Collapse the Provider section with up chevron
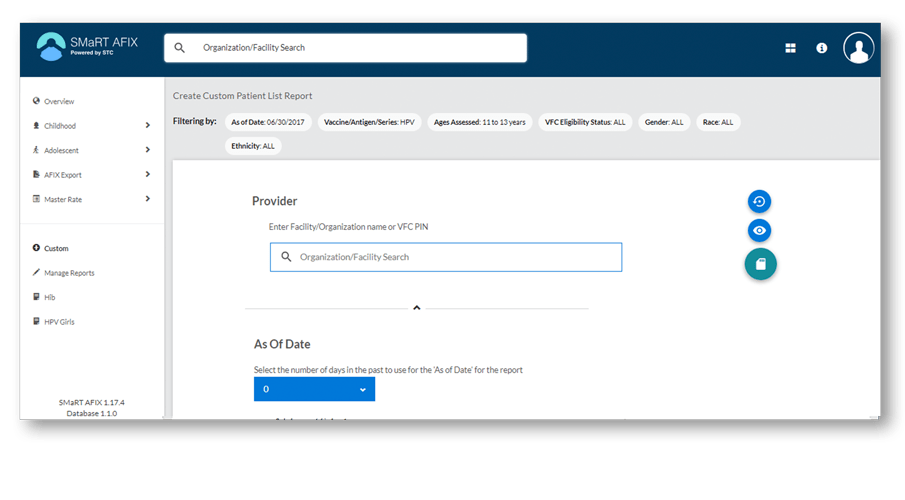This screenshot has width=905, height=500. pyautogui.click(x=417, y=308)
